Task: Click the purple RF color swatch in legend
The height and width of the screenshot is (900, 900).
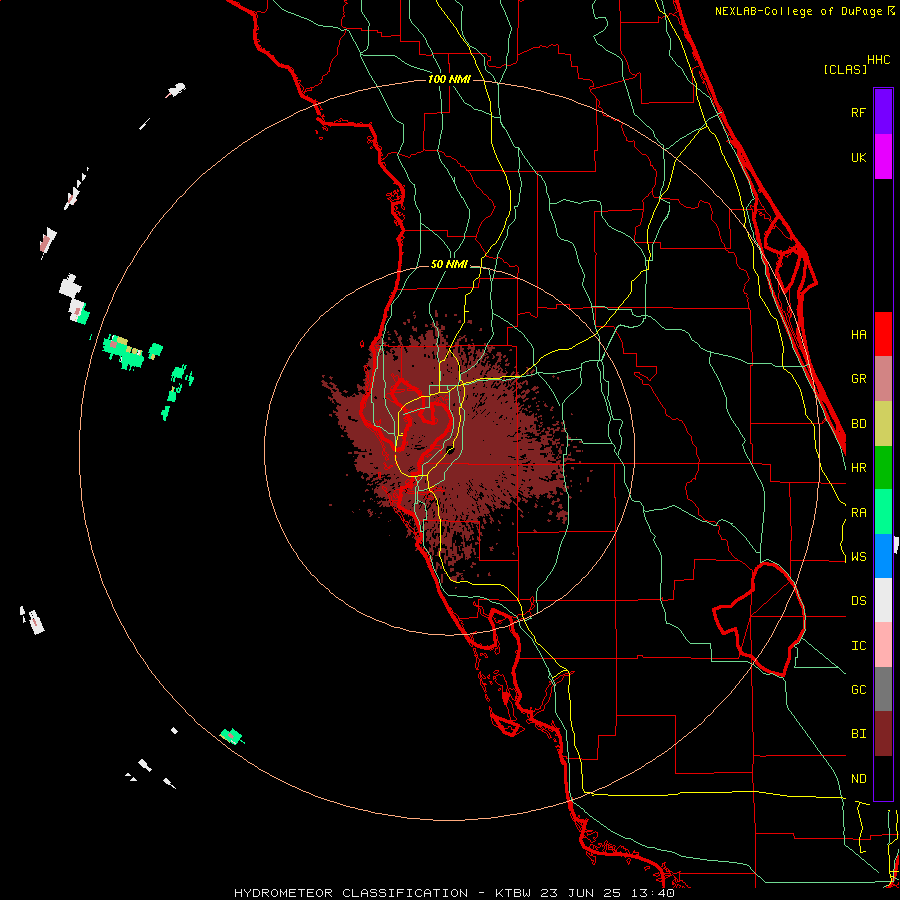Action: click(x=883, y=112)
